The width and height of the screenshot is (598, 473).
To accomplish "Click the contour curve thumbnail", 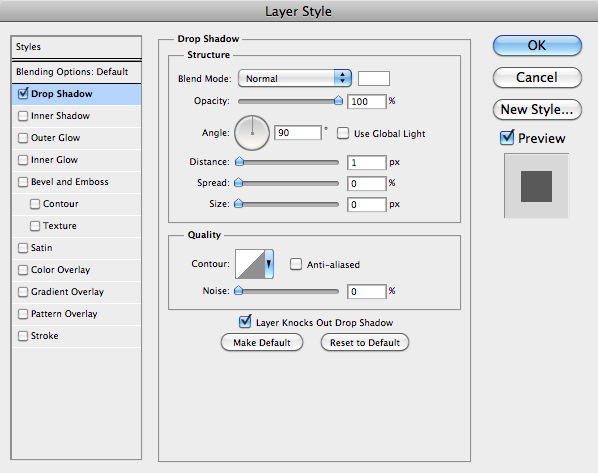I will pyautogui.click(x=250, y=264).
